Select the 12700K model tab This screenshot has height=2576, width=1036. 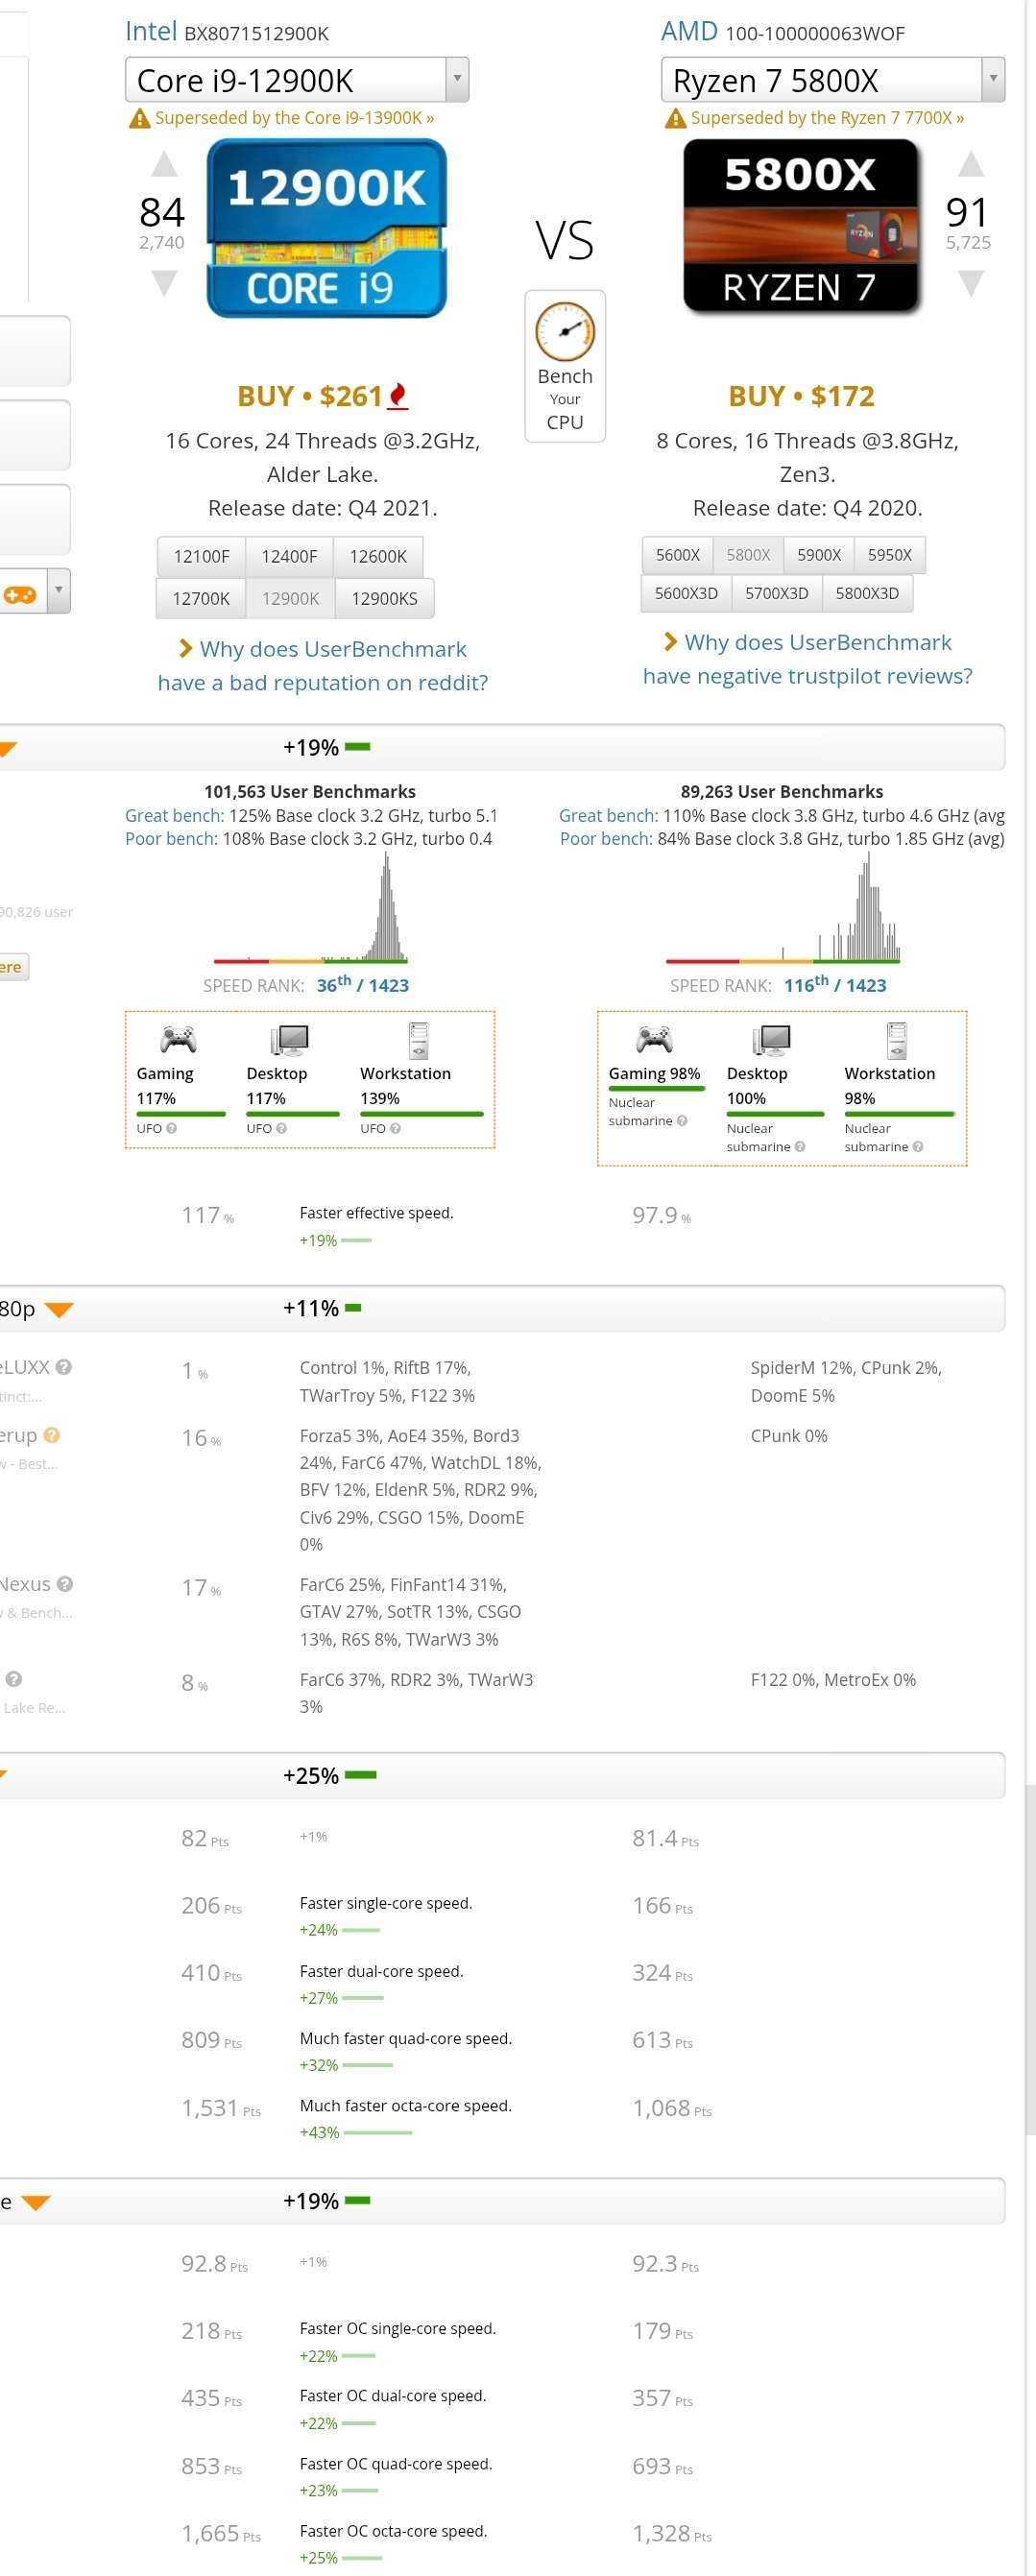point(201,598)
